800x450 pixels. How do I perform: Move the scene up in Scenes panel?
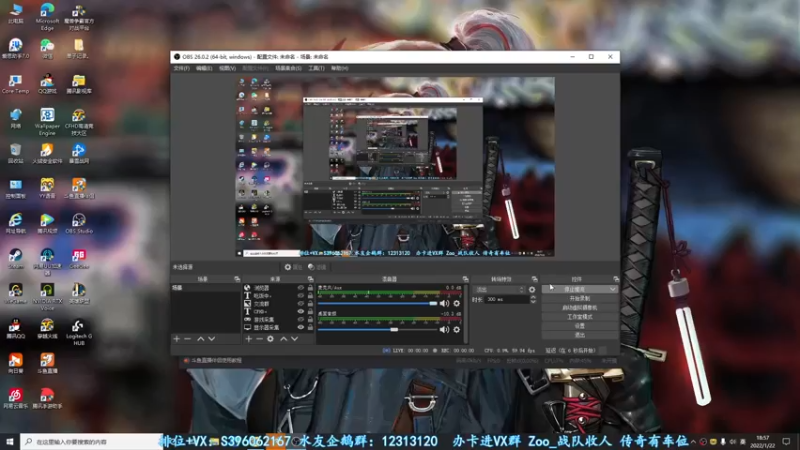point(201,339)
